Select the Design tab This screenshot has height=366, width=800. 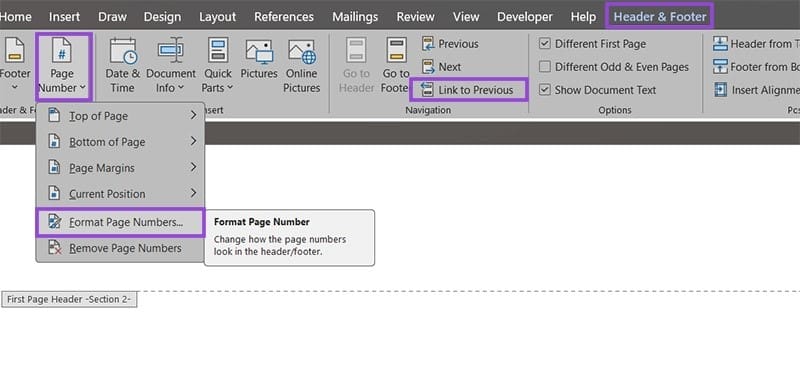pyautogui.click(x=162, y=17)
